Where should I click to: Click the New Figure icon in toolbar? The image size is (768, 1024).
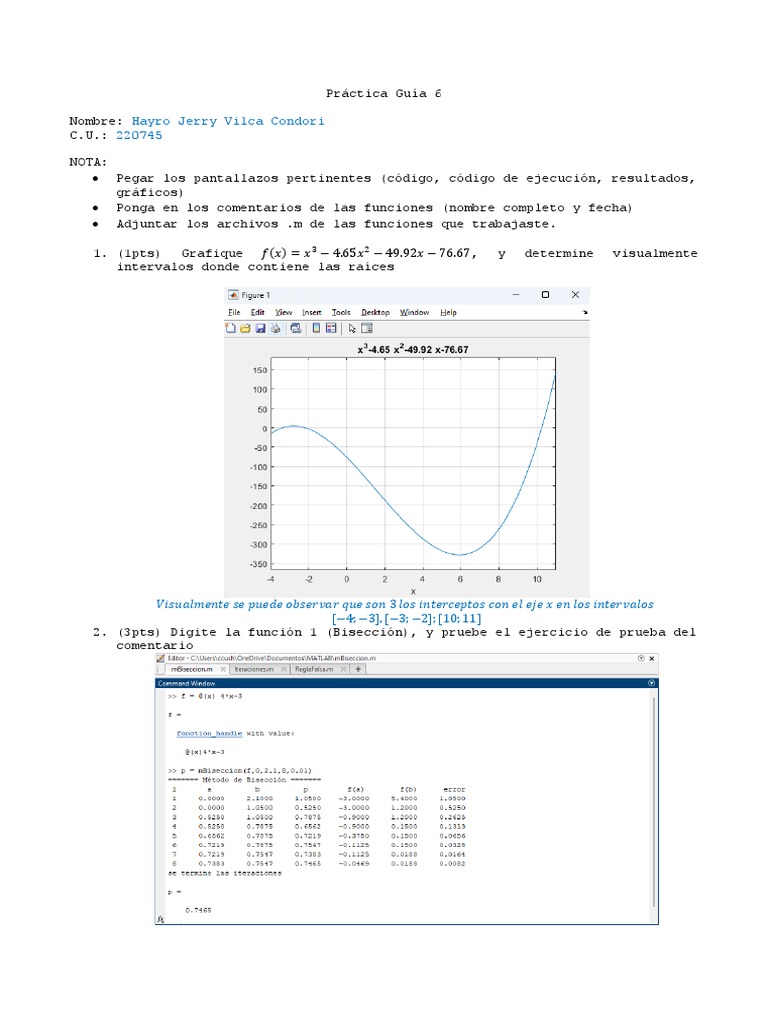click(x=231, y=328)
